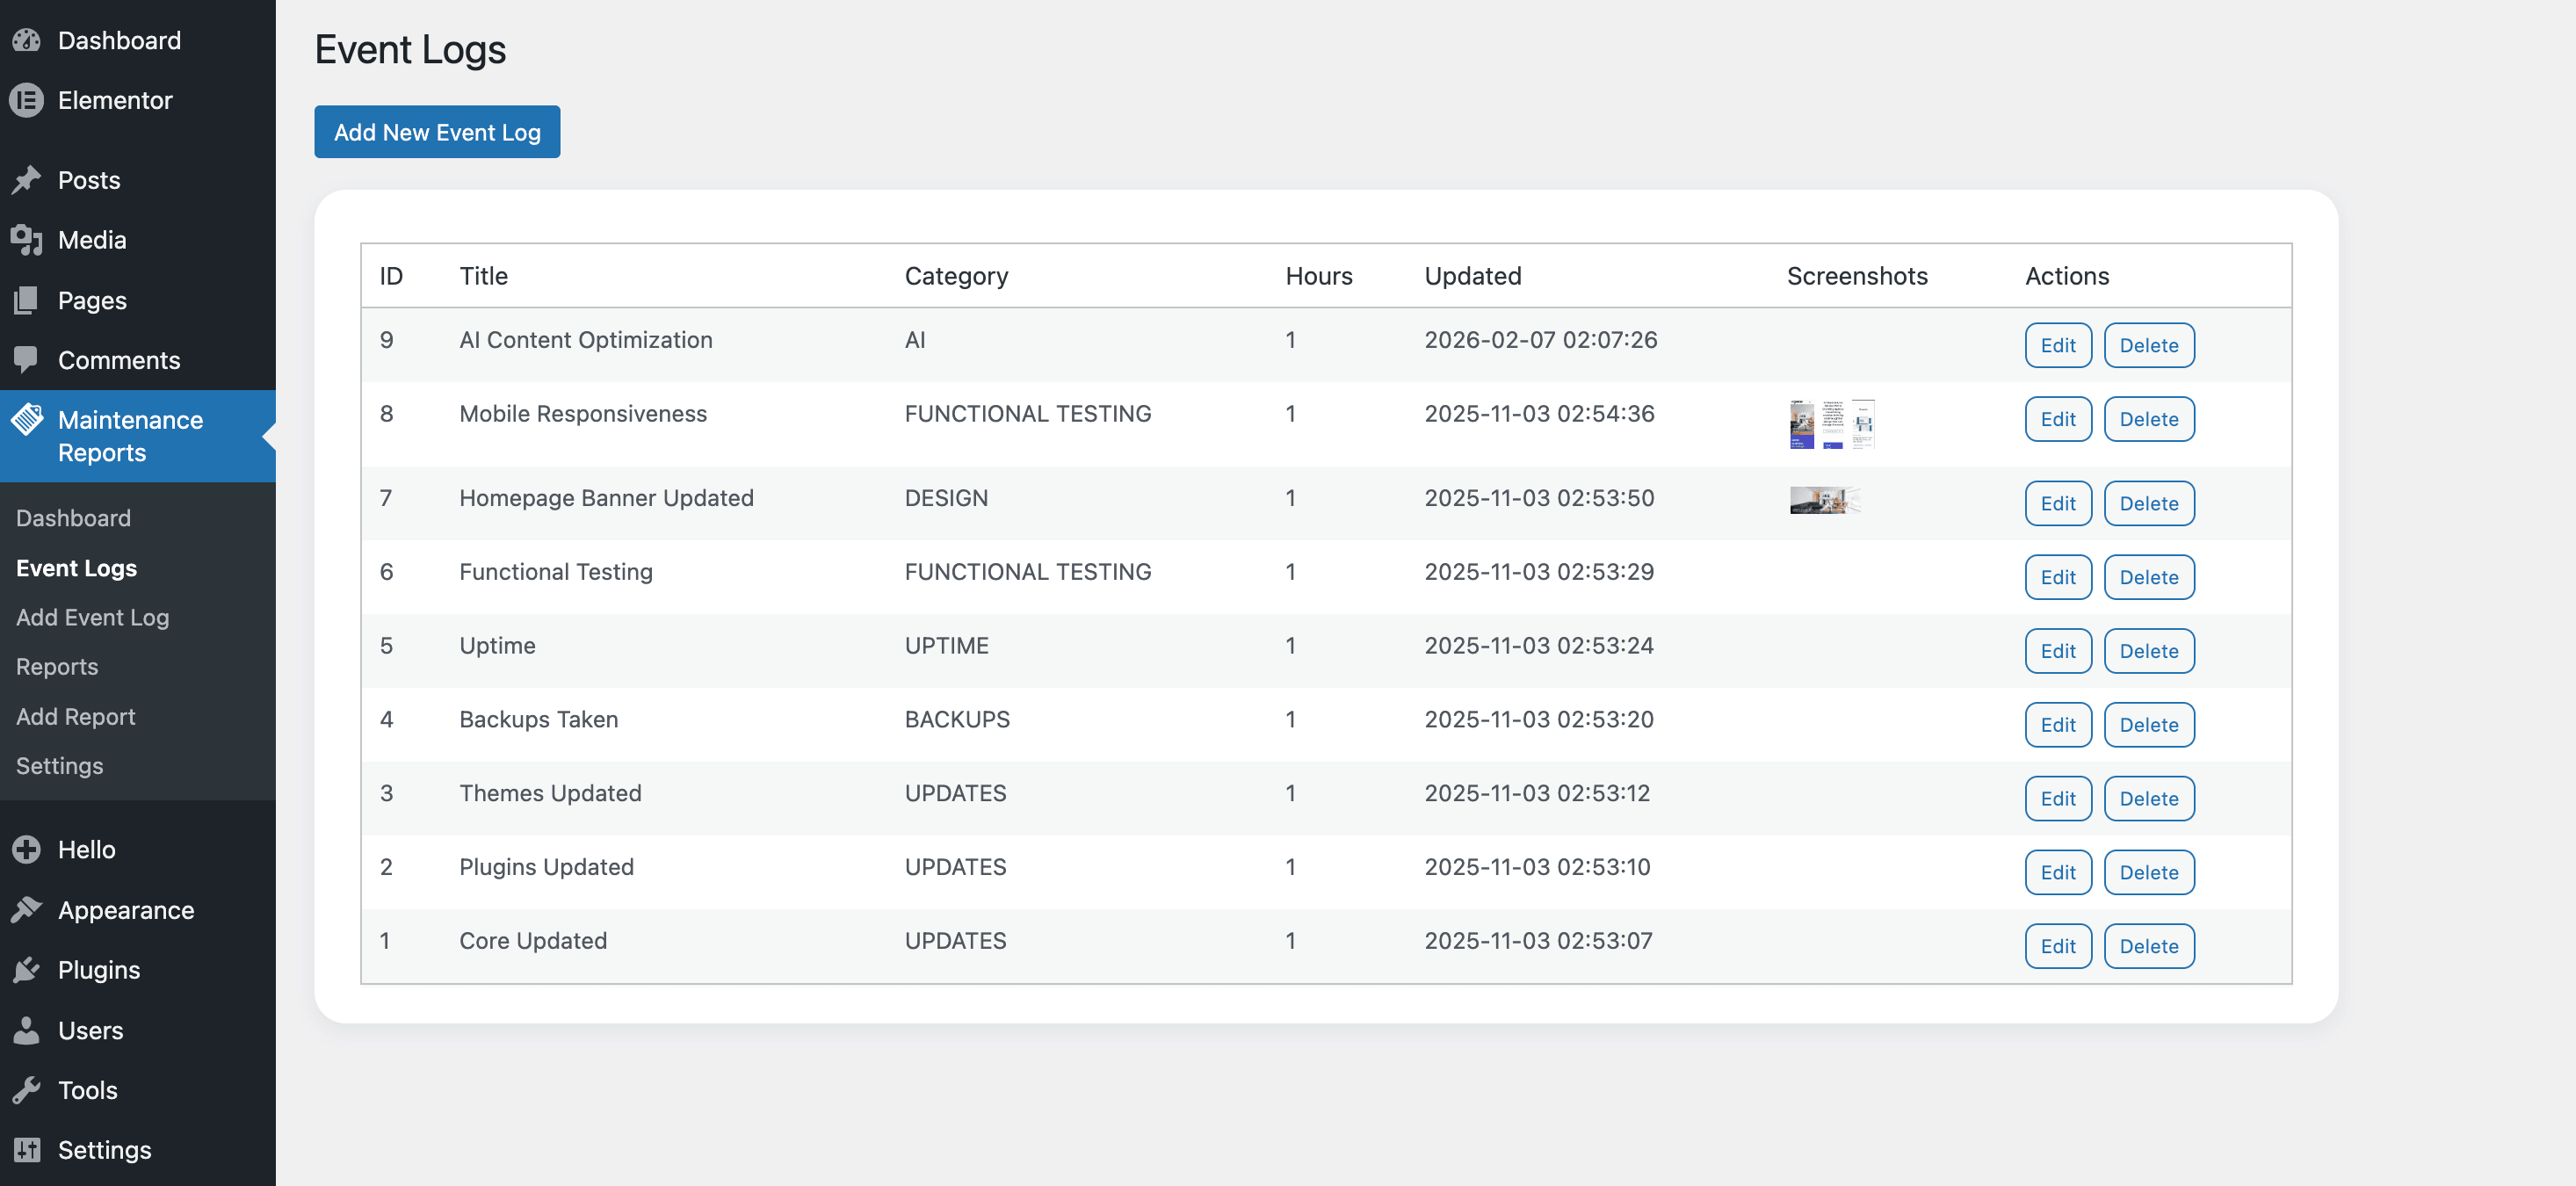Screen dimensions: 2576x1186
Task: Click the Media library icon
Action: coord(27,240)
